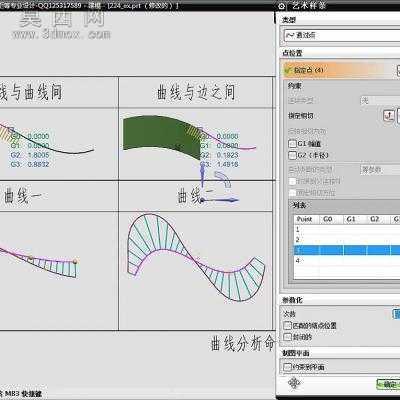400x400 pixels.
Task: Open the continuity type dropdown under constraints
Action: pyautogui.click(x=380, y=100)
